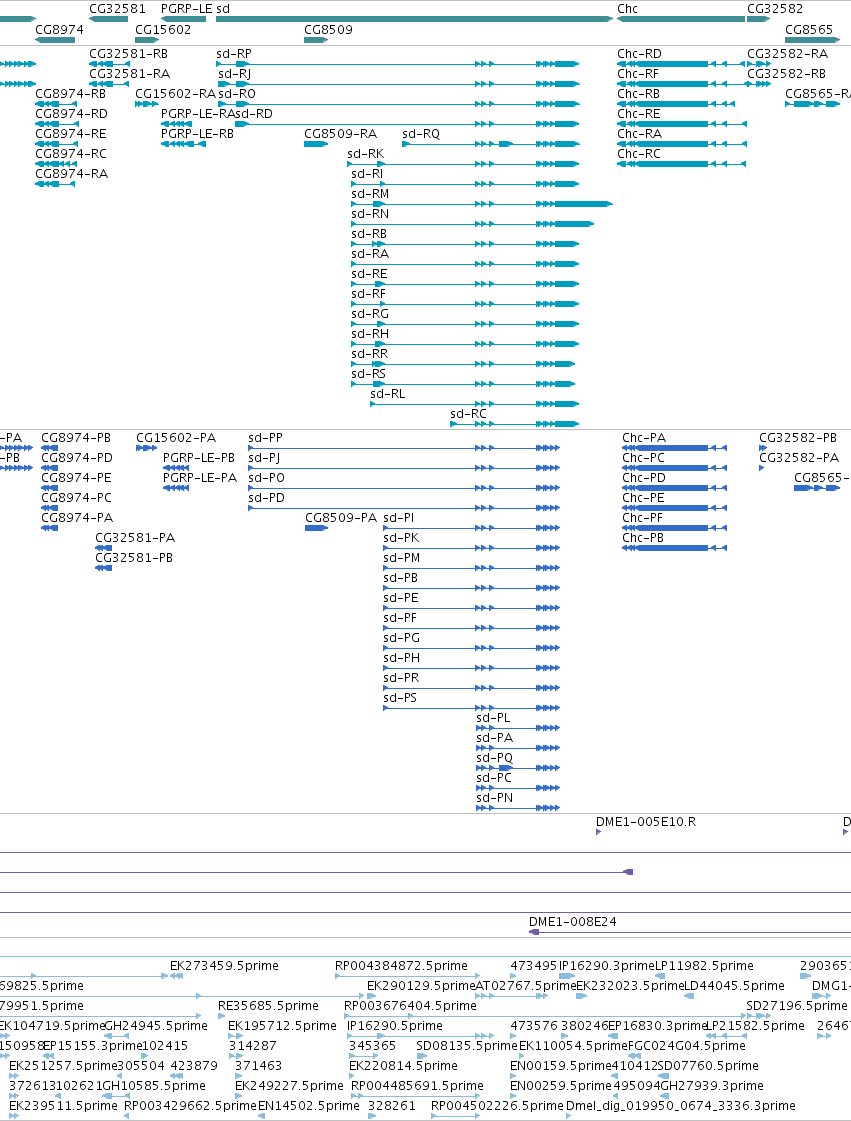Select transcript sd-RB
Viewport: 851px width, 1121px height.
(465, 245)
